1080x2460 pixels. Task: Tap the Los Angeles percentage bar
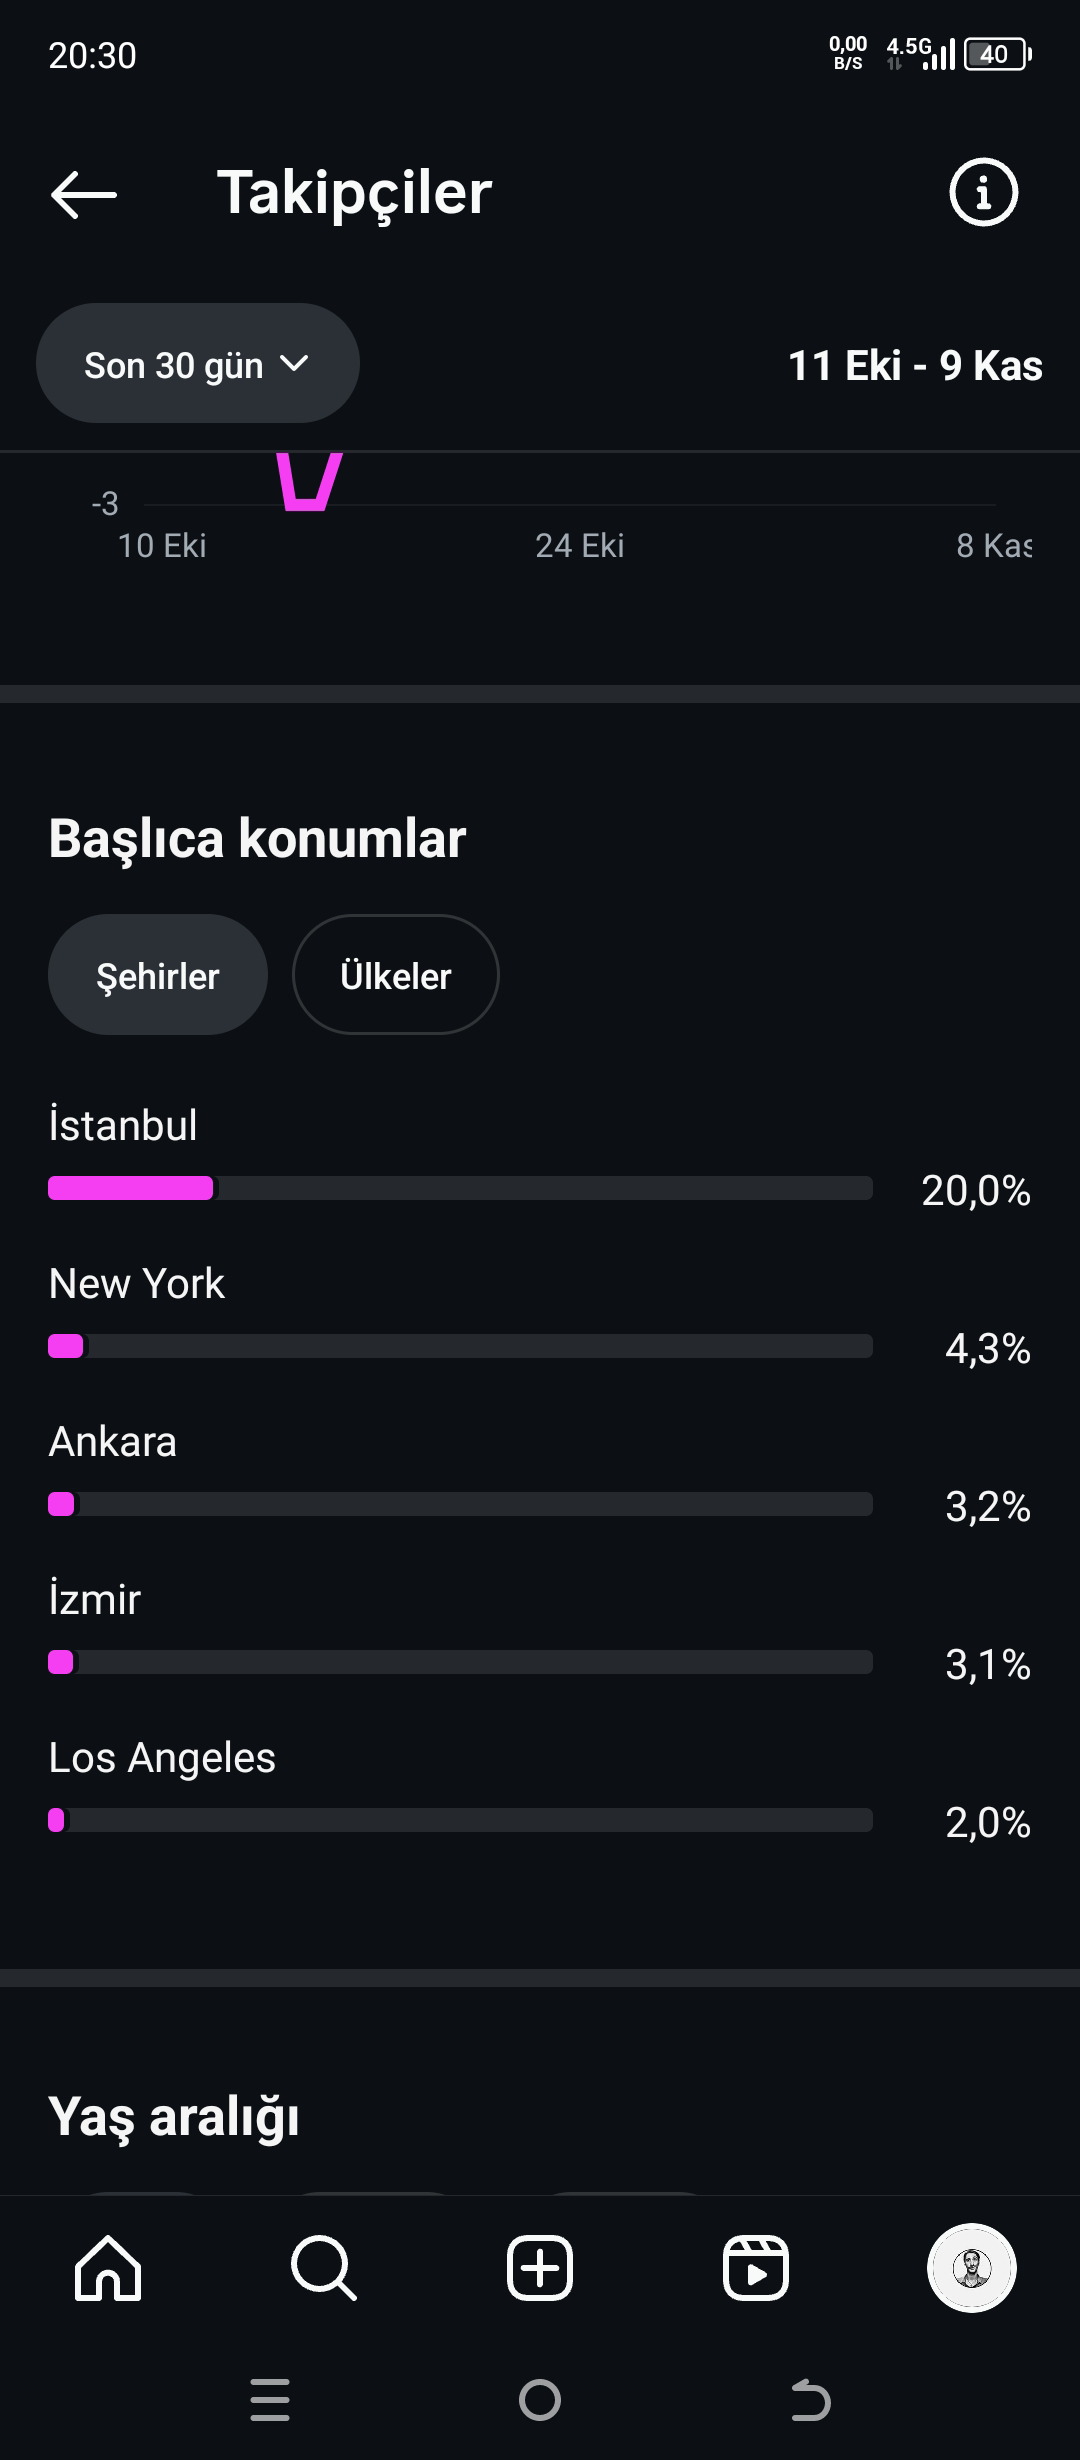coord(460,1820)
